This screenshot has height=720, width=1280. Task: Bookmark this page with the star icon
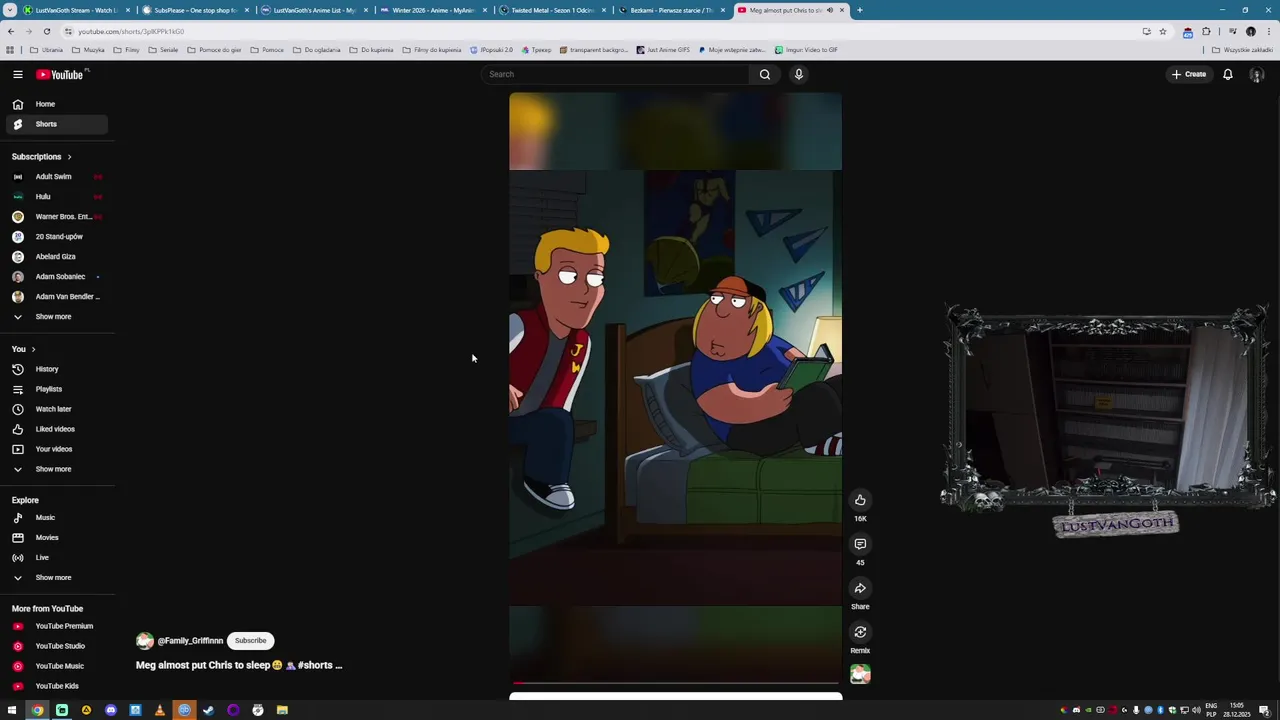(x=1162, y=31)
